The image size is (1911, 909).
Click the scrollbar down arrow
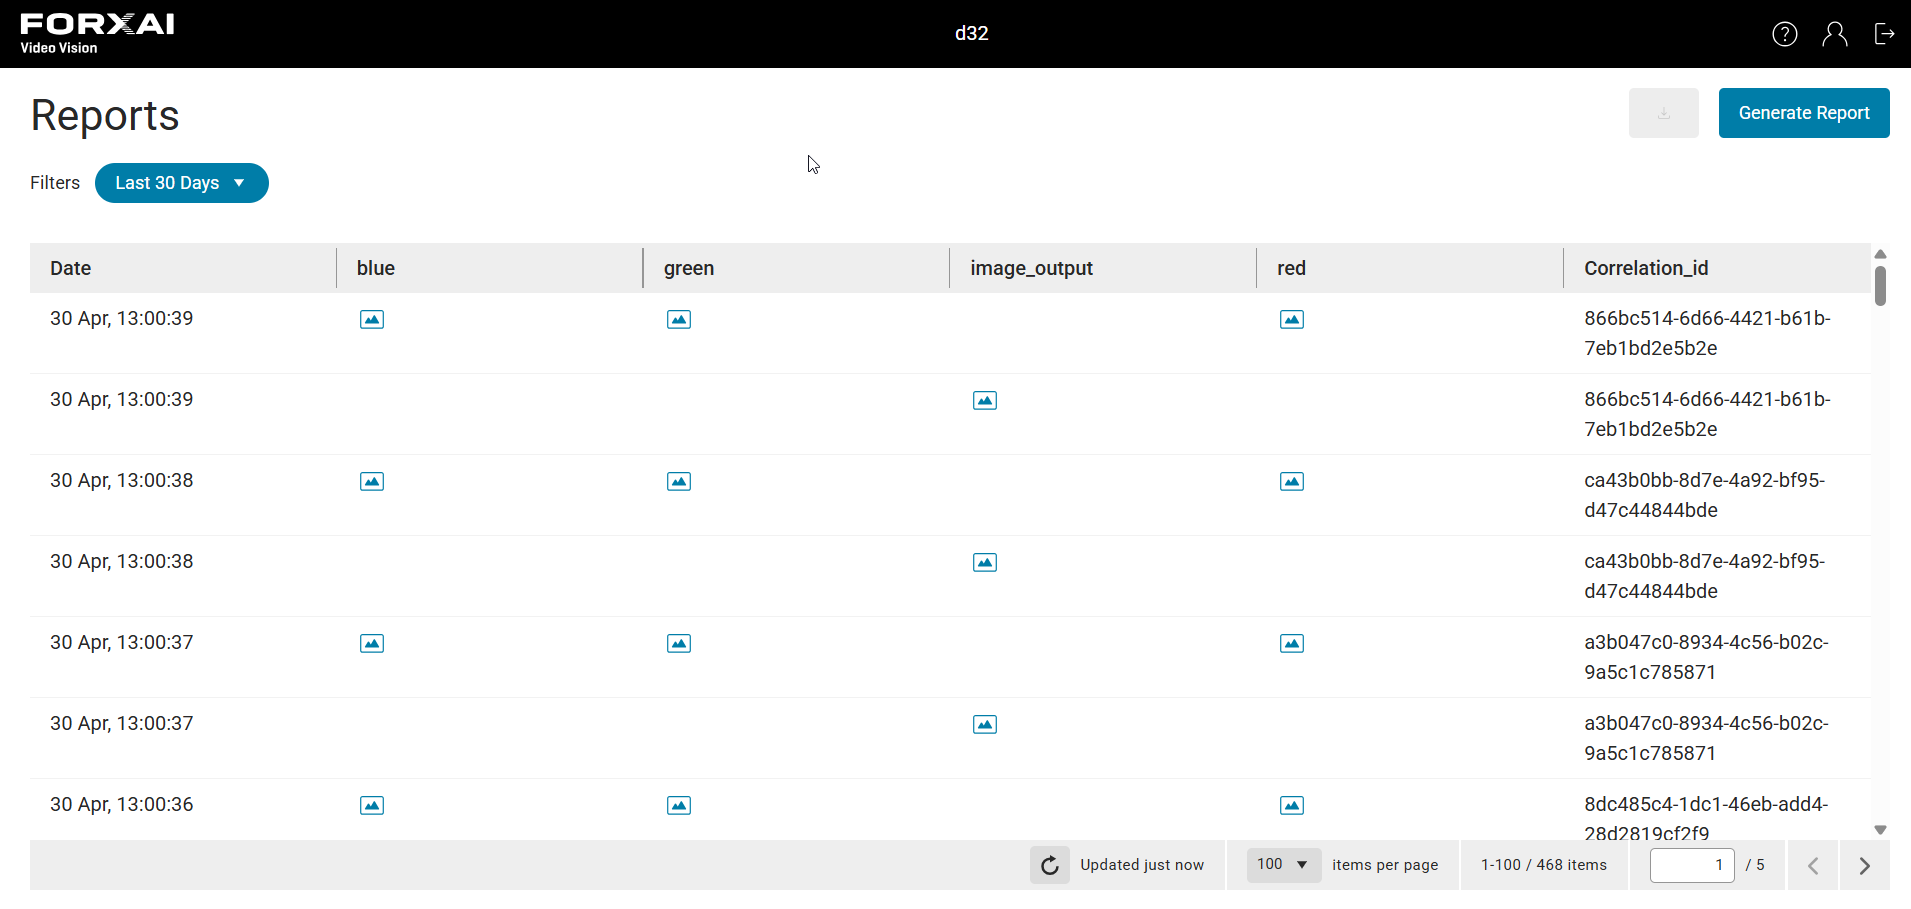(1880, 830)
